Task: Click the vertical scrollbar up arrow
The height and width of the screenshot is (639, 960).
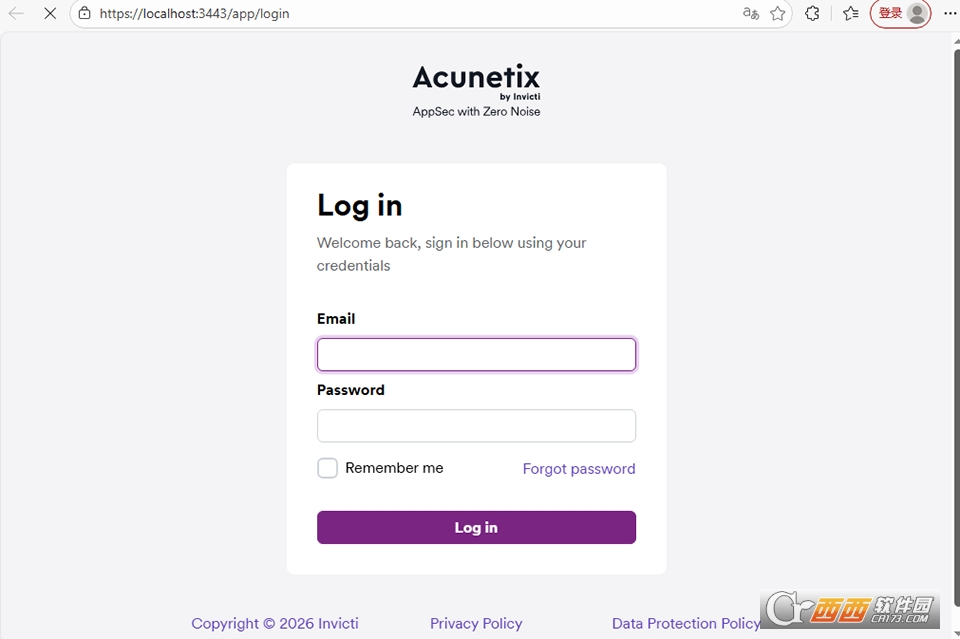Action: (x=956, y=41)
